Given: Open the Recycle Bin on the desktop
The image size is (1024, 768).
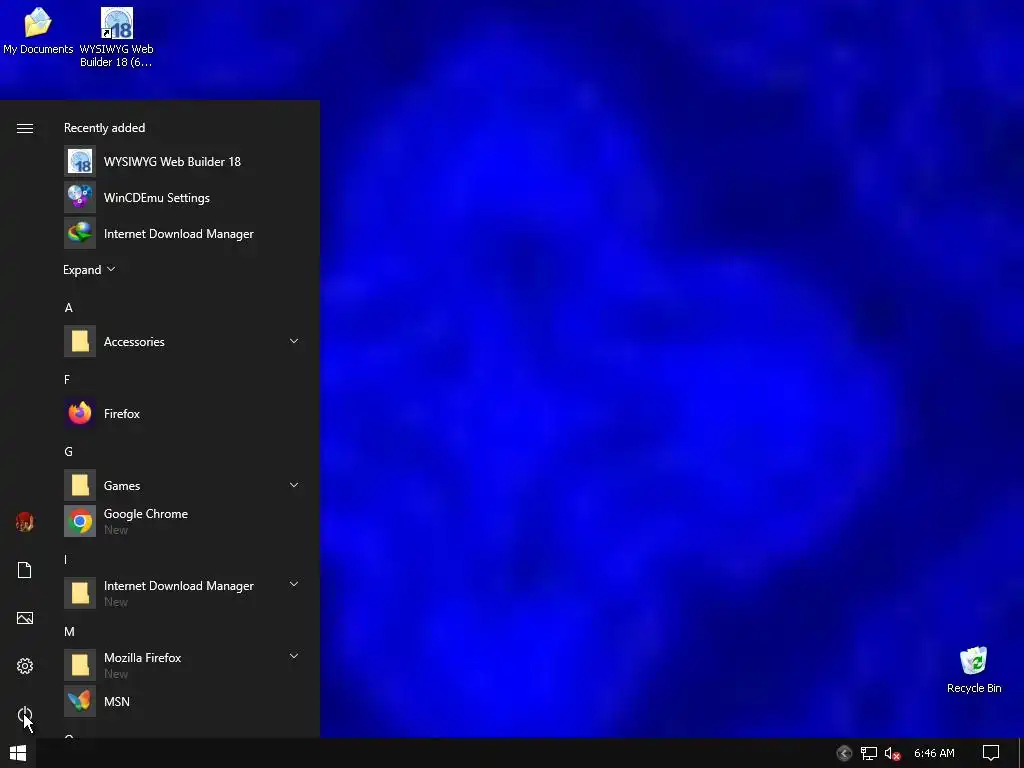Looking at the screenshot, I should point(974,670).
